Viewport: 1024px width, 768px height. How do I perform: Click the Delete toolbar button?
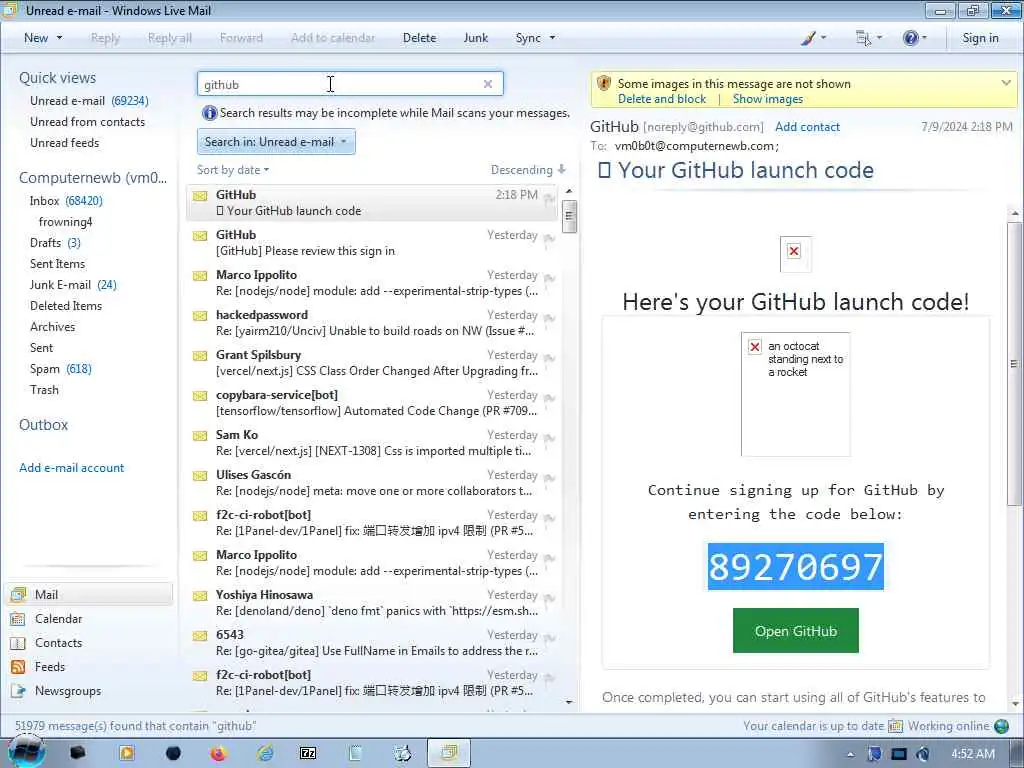pyautogui.click(x=419, y=38)
